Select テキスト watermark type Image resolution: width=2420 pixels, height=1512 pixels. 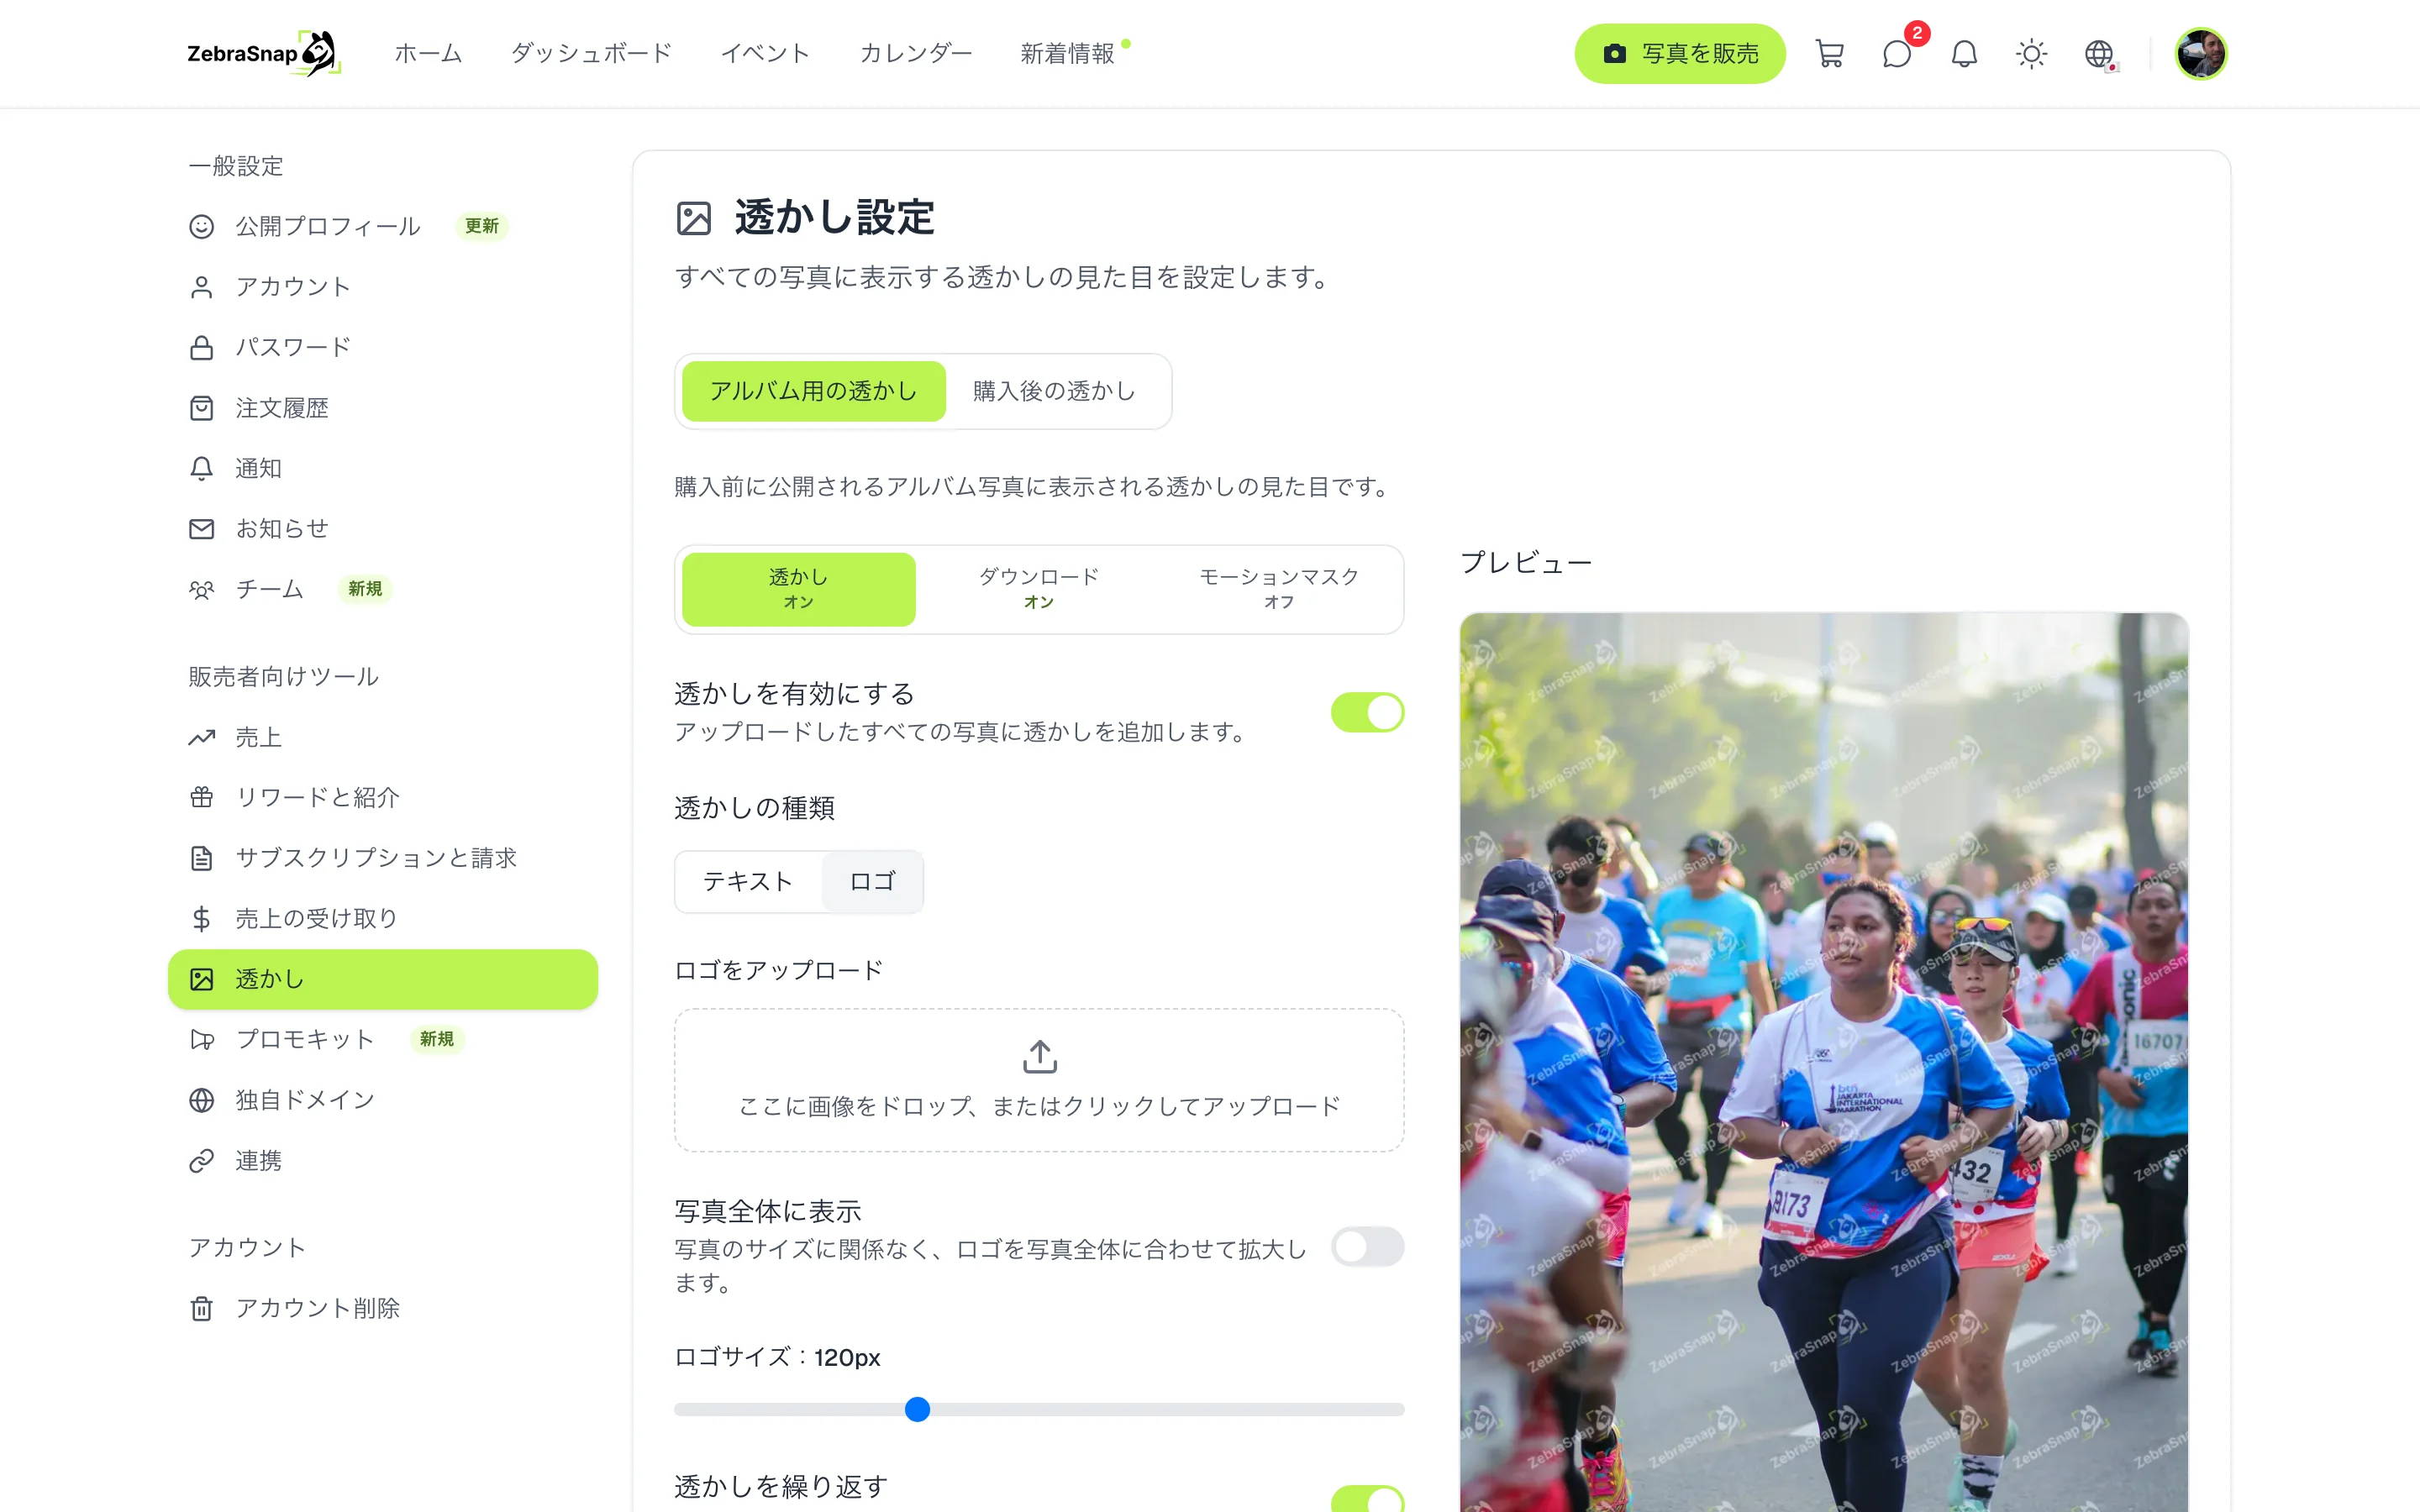748,881
